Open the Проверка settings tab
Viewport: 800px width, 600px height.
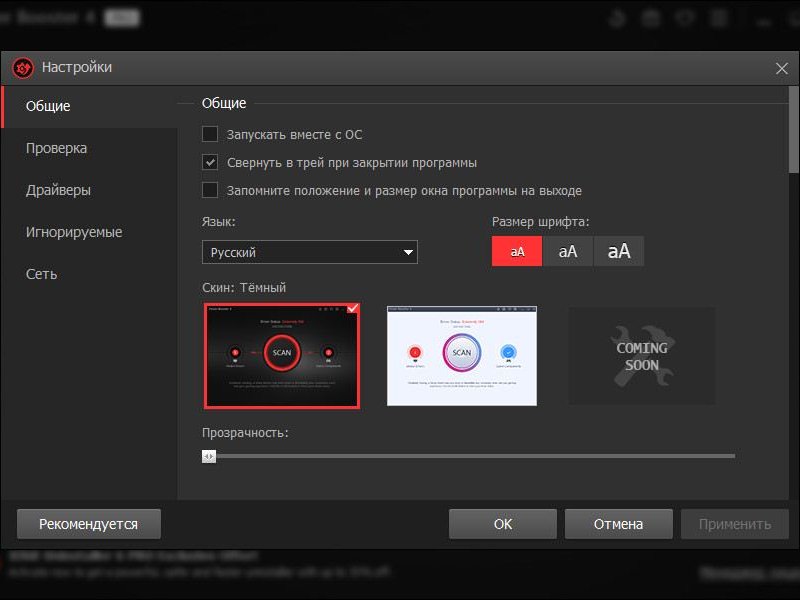[x=89, y=148]
